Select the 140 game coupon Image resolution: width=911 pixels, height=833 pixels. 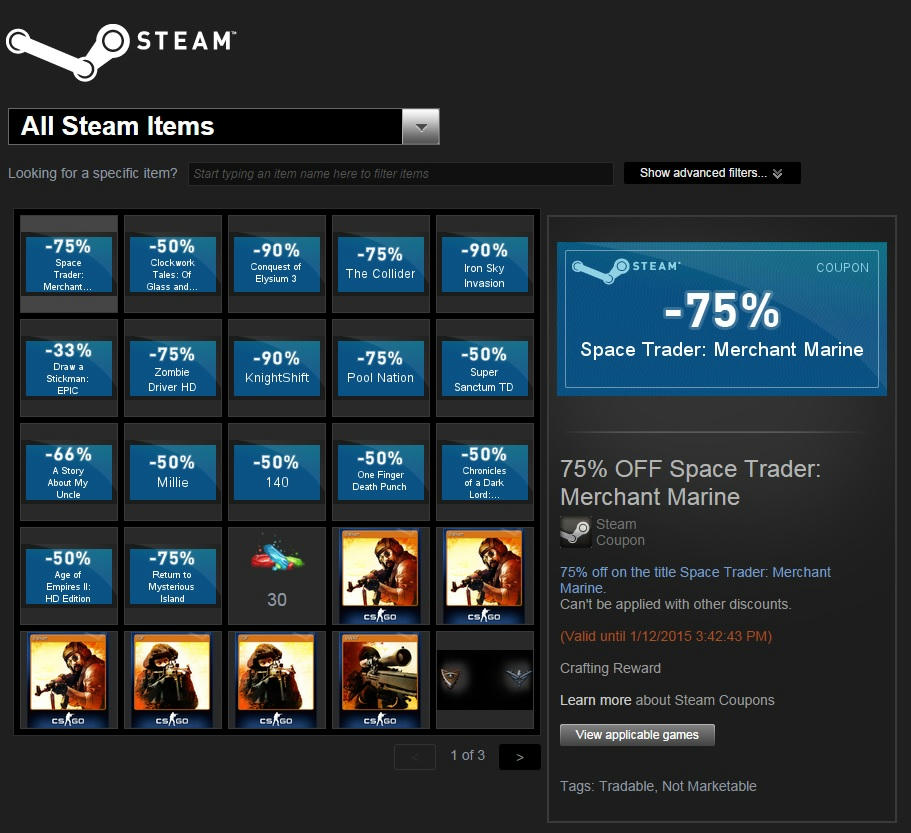tap(277, 472)
